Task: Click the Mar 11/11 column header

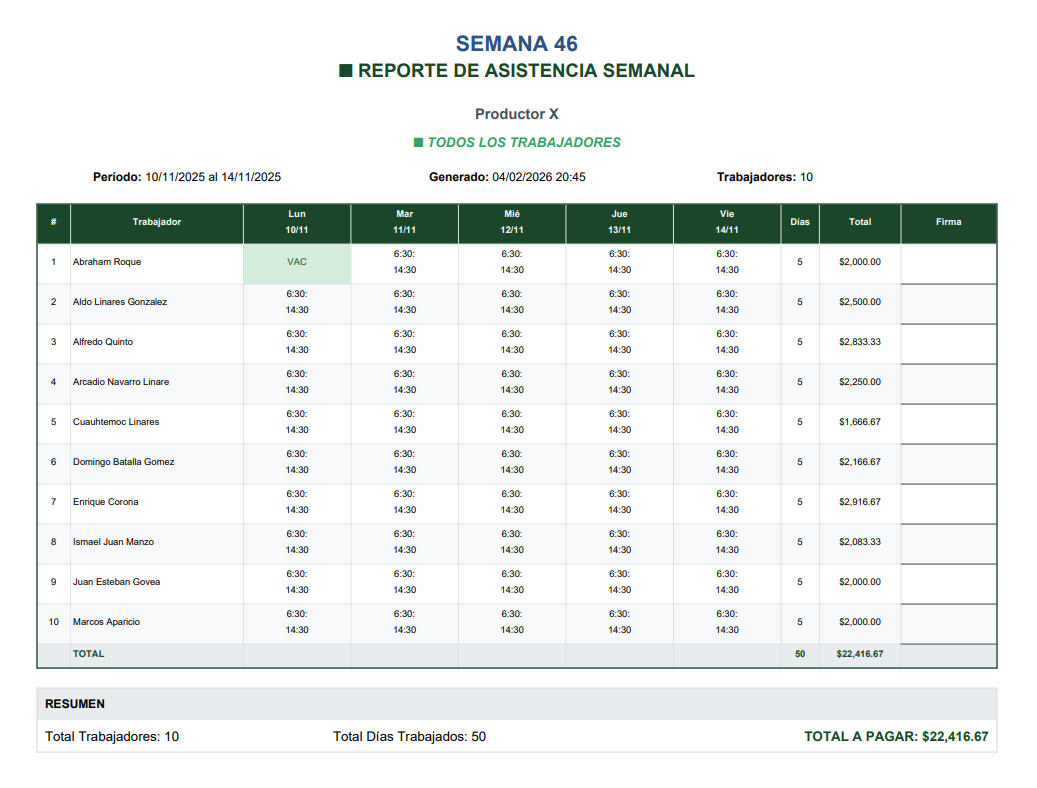Action: [x=405, y=222]
